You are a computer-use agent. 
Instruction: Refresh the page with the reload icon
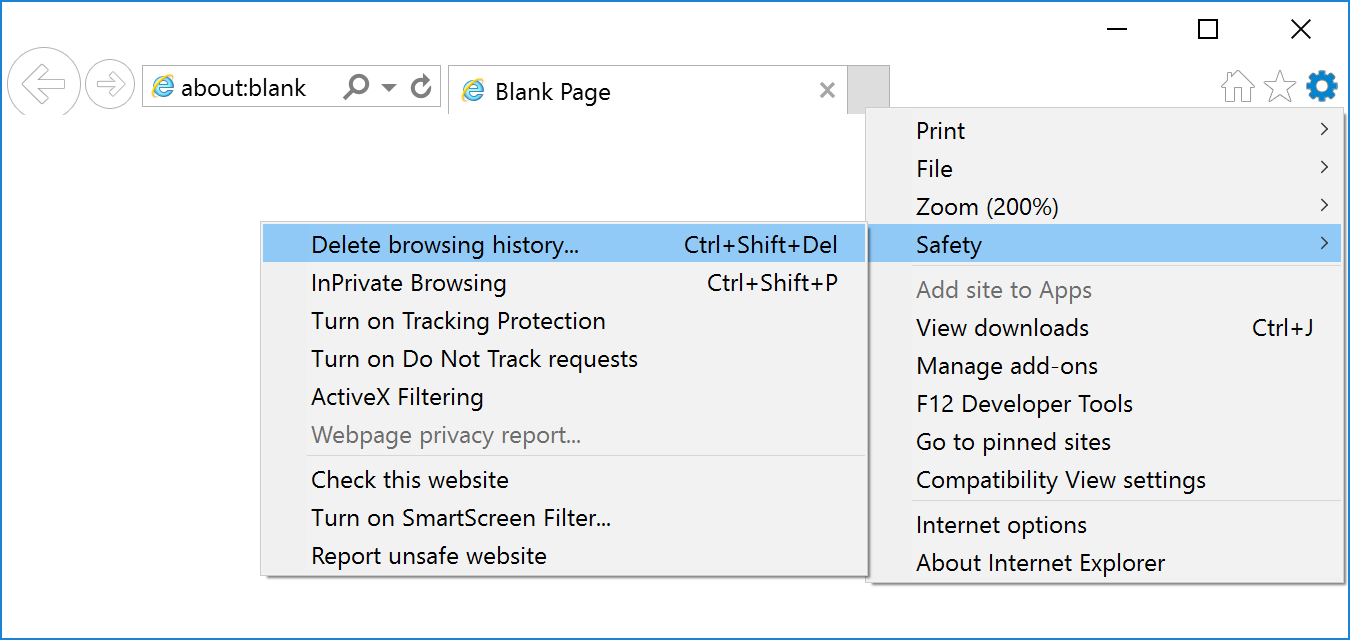[x=422, y=87]
